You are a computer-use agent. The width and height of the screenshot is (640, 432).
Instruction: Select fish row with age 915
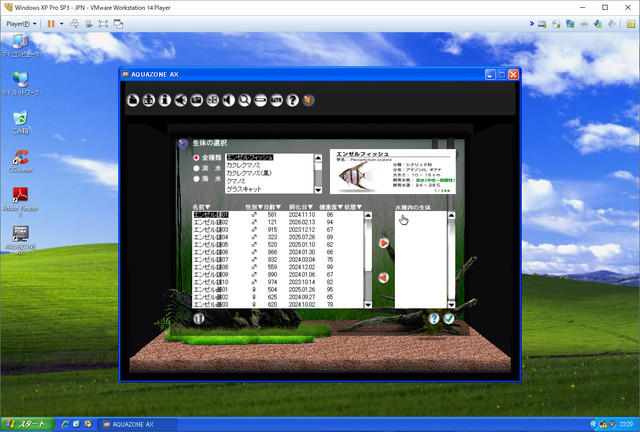coord(278,230)
